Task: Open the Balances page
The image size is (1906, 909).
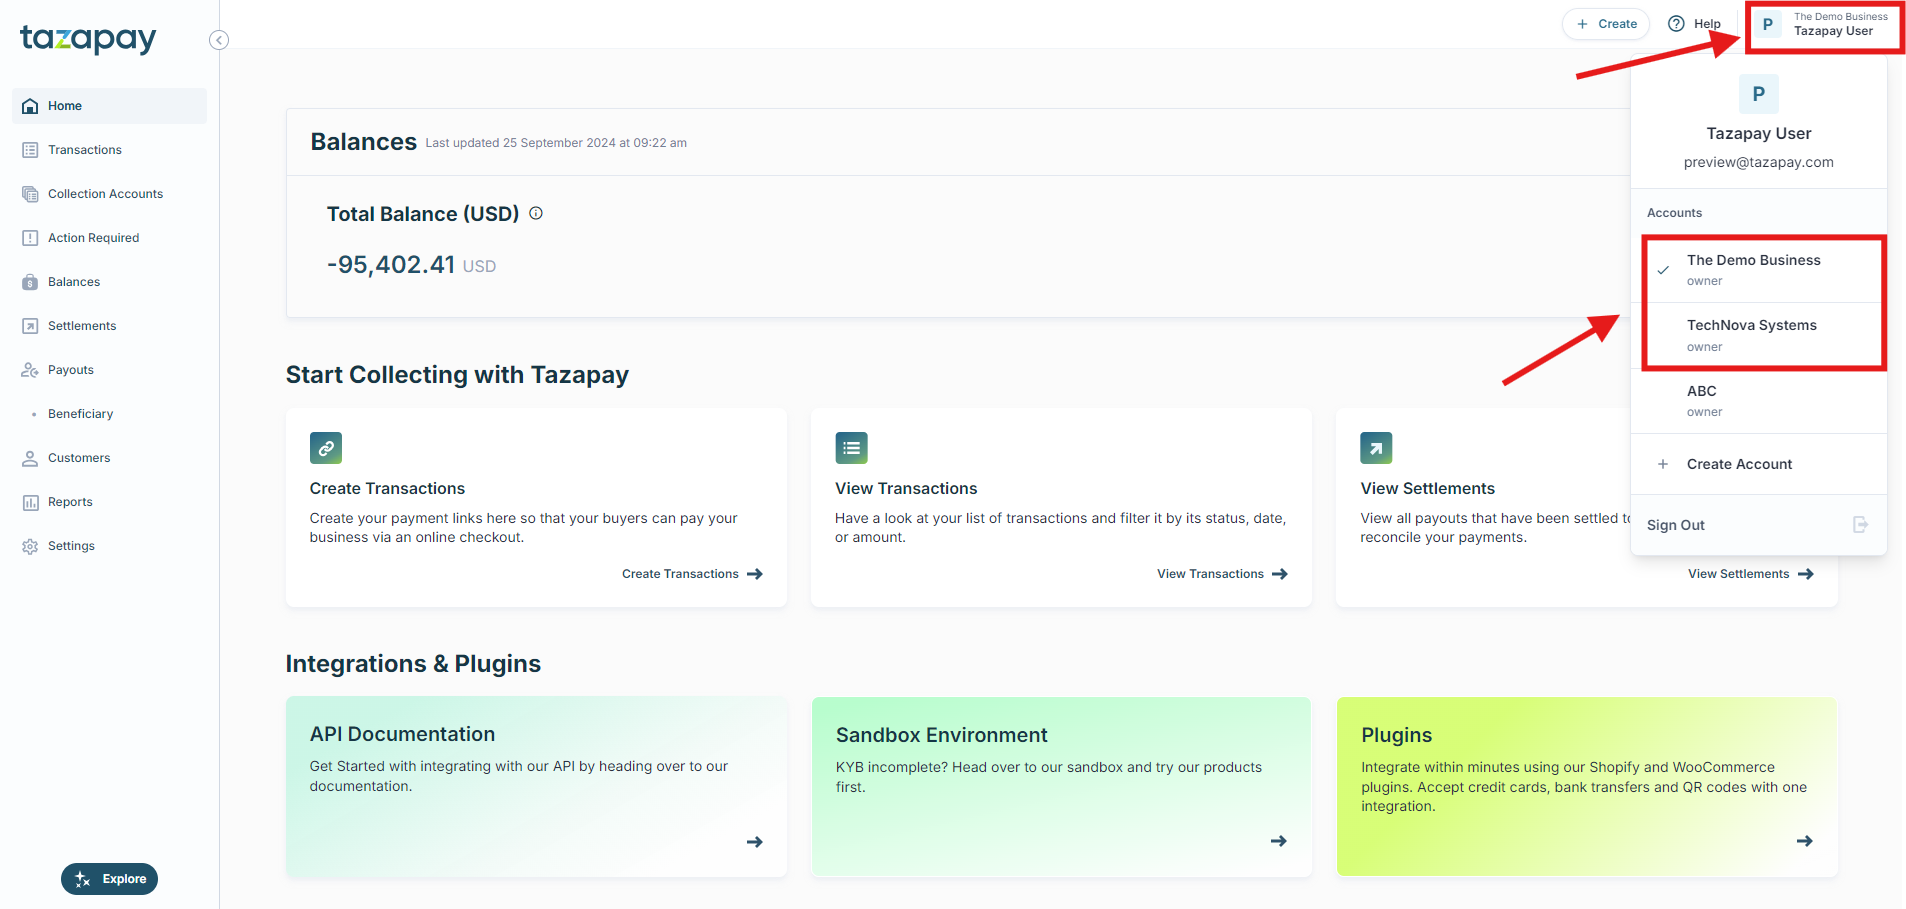Action: click(109, 282)
